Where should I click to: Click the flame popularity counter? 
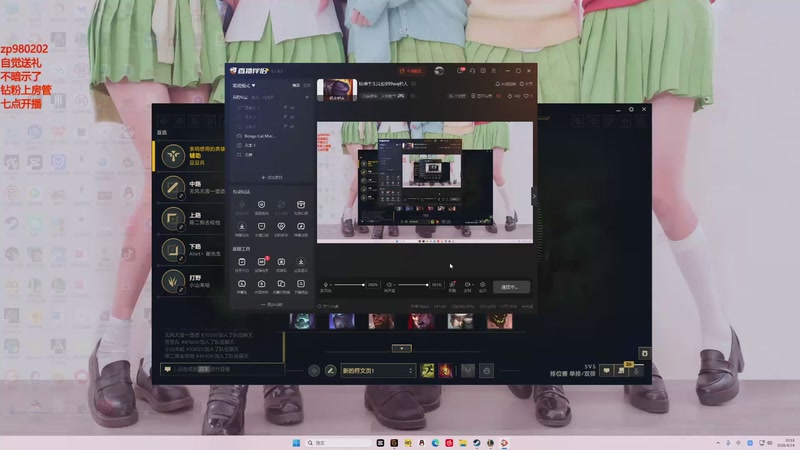tap(514, 96)
